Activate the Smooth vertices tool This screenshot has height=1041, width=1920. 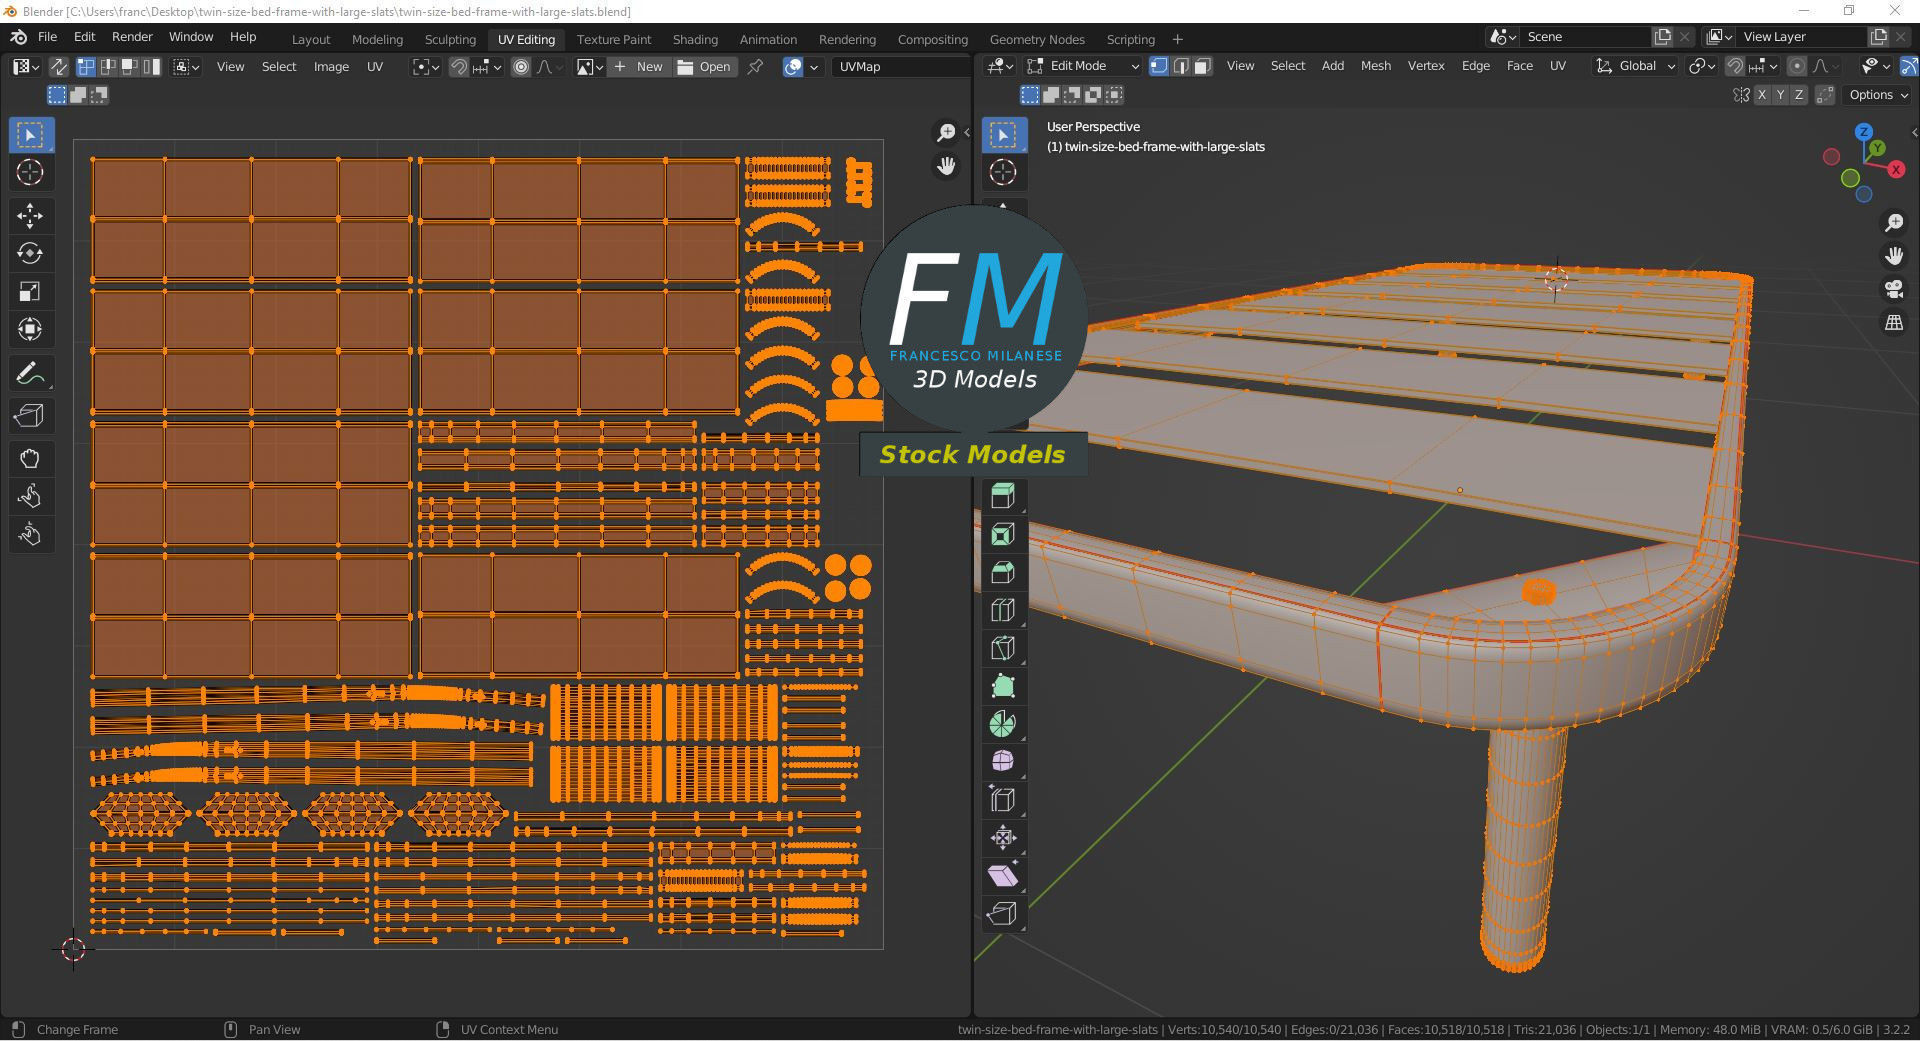coord(1003,762)
